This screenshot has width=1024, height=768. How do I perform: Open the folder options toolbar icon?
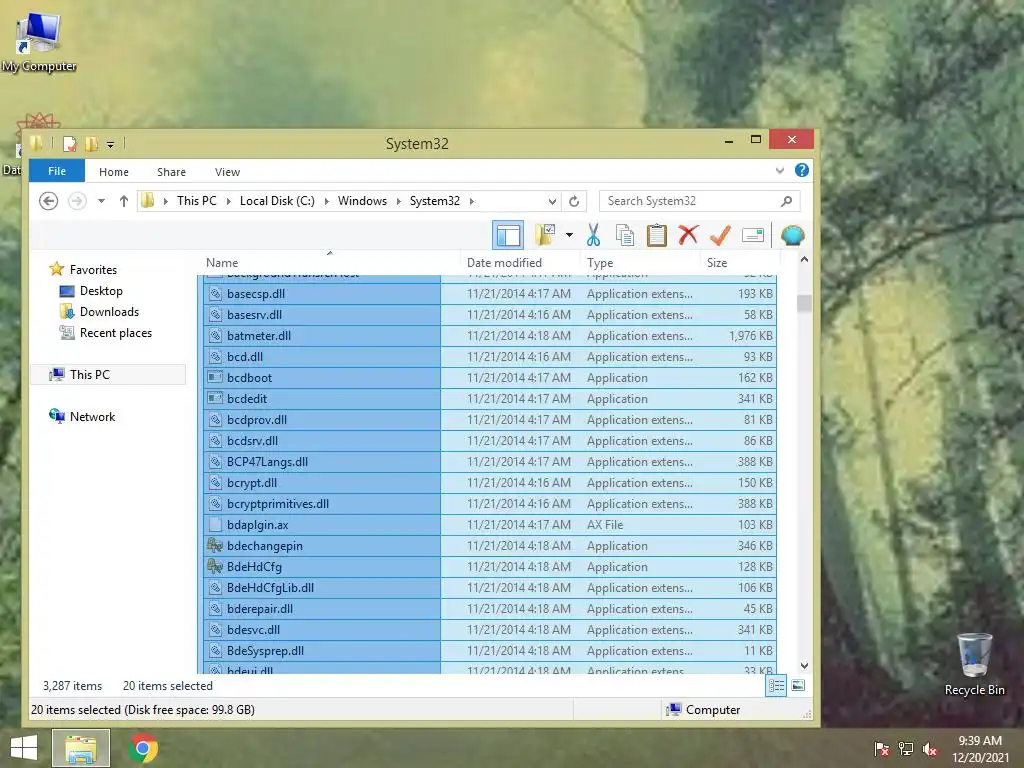click(x=545, y=235)
